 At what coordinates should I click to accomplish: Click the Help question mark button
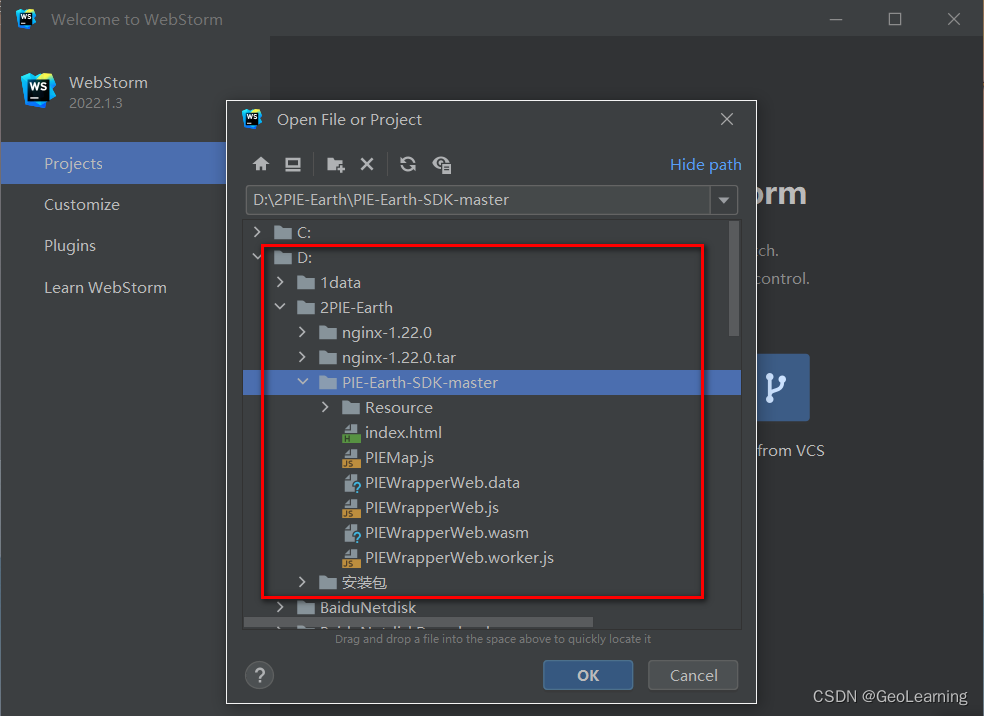click(x=259, y=675)
